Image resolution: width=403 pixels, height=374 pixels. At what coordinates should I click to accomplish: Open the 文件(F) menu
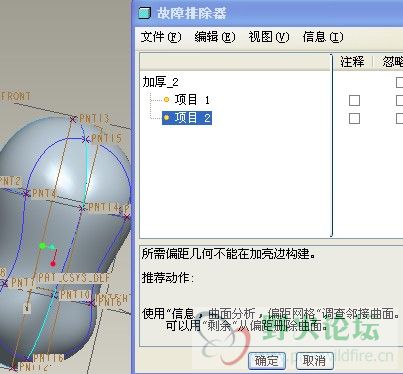161,37
